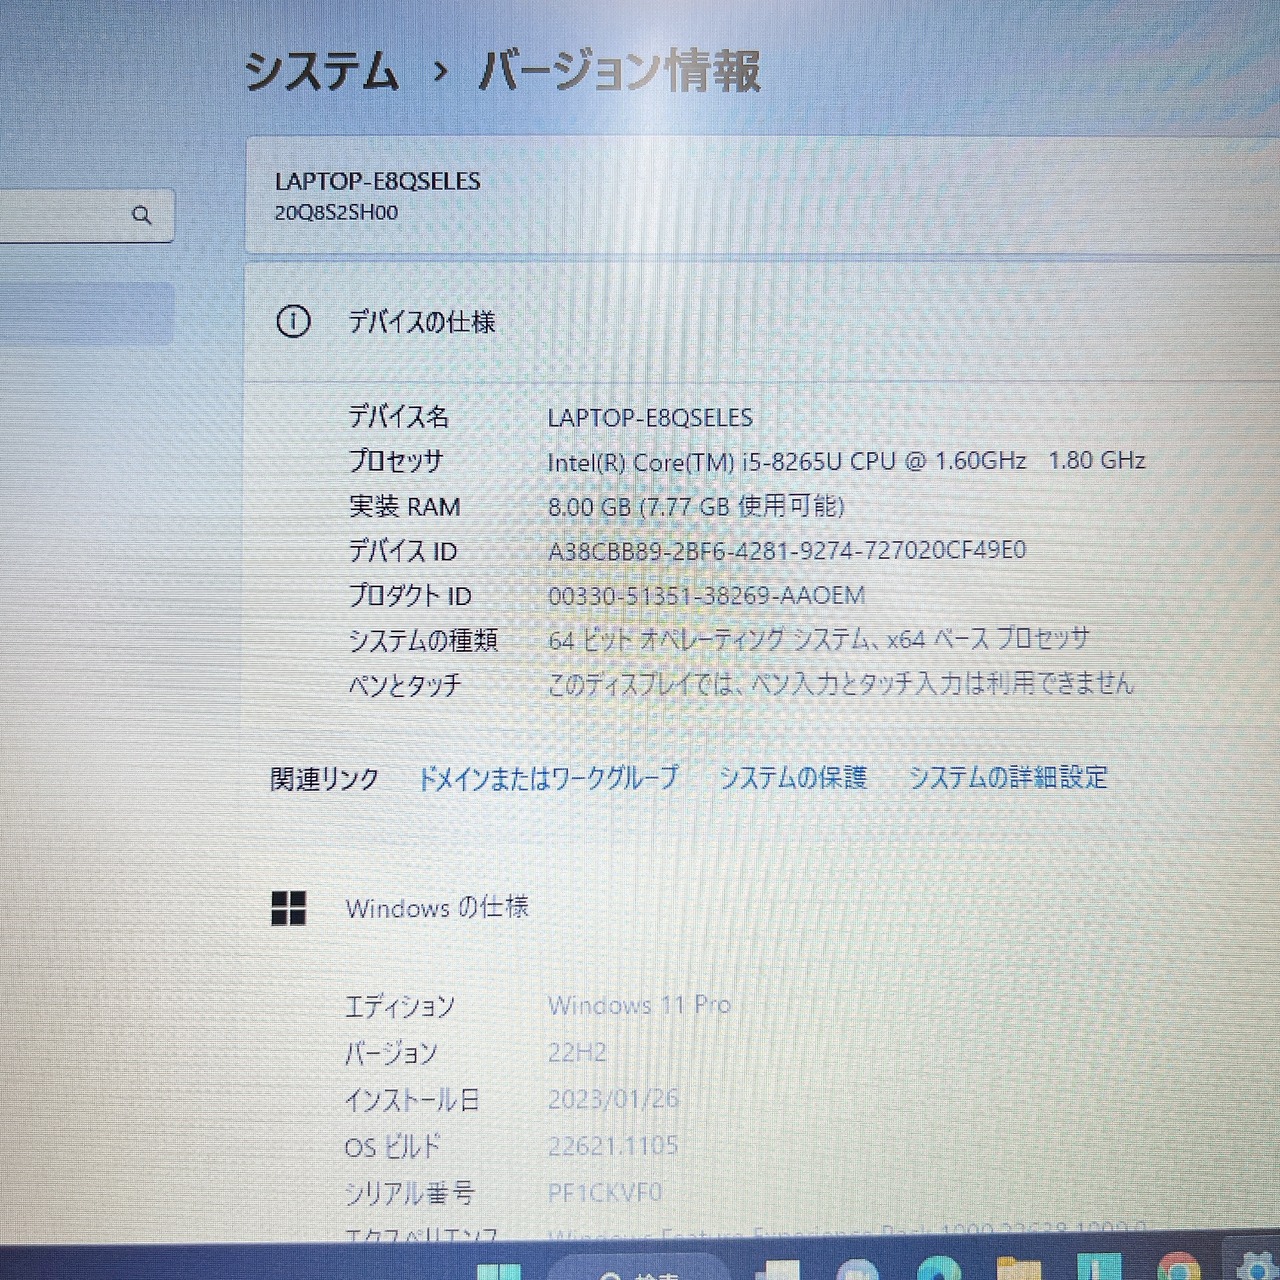Open Microsoft Edge from the taskbar
This screenshot has height=1280, width=1280.
[939, 1270]
